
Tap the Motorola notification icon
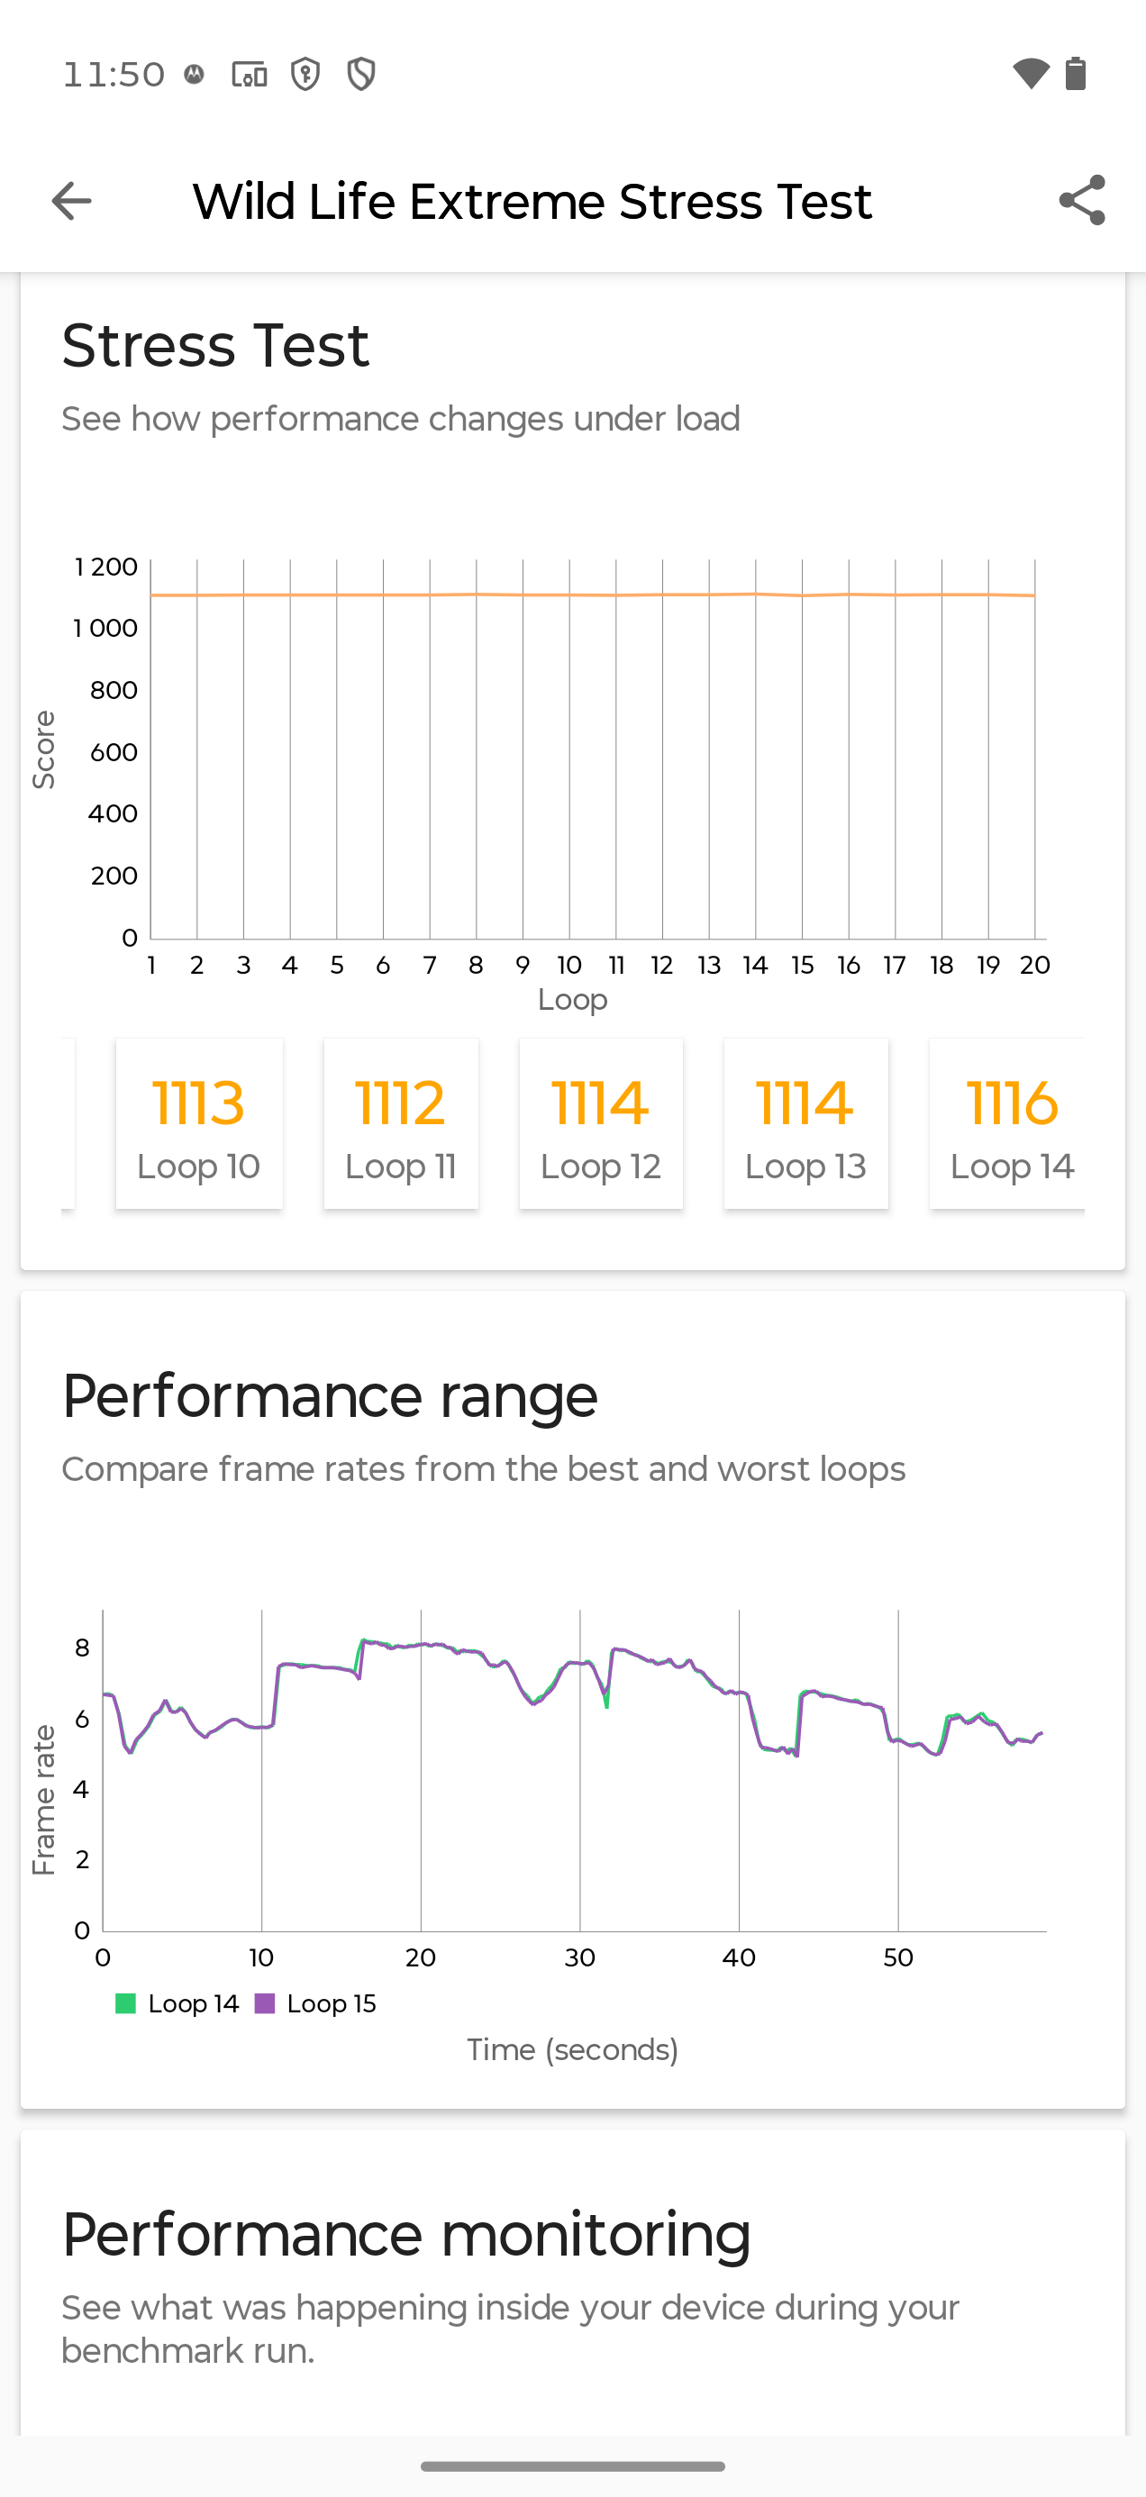194,74
